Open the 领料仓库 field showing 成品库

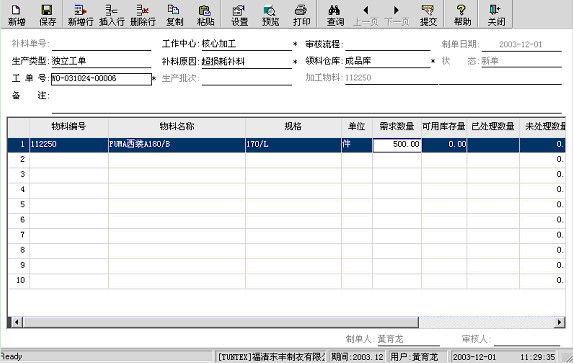(x=388, y=61)
